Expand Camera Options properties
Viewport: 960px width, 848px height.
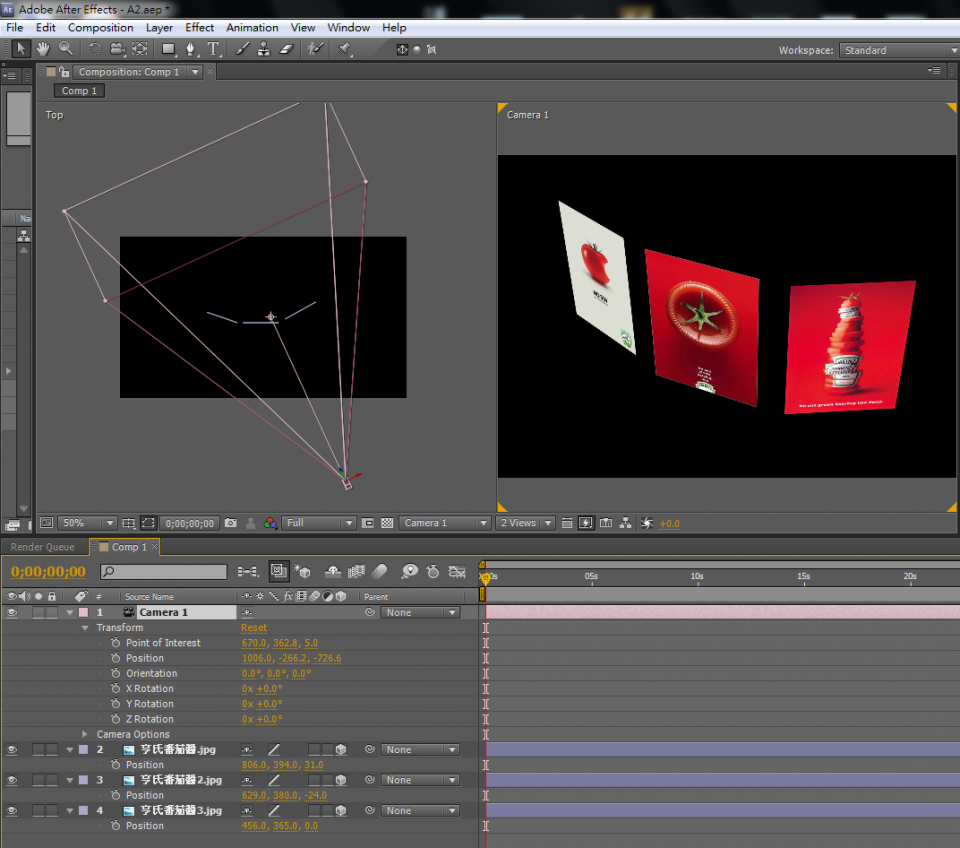pyautogui.click(x=85, y=734)
